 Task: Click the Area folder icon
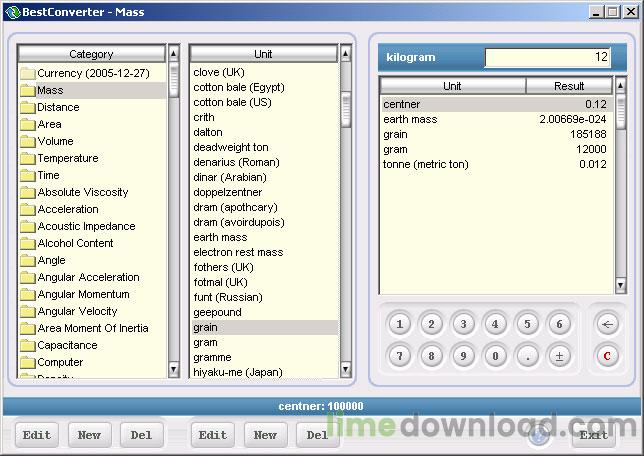point(28,124)
